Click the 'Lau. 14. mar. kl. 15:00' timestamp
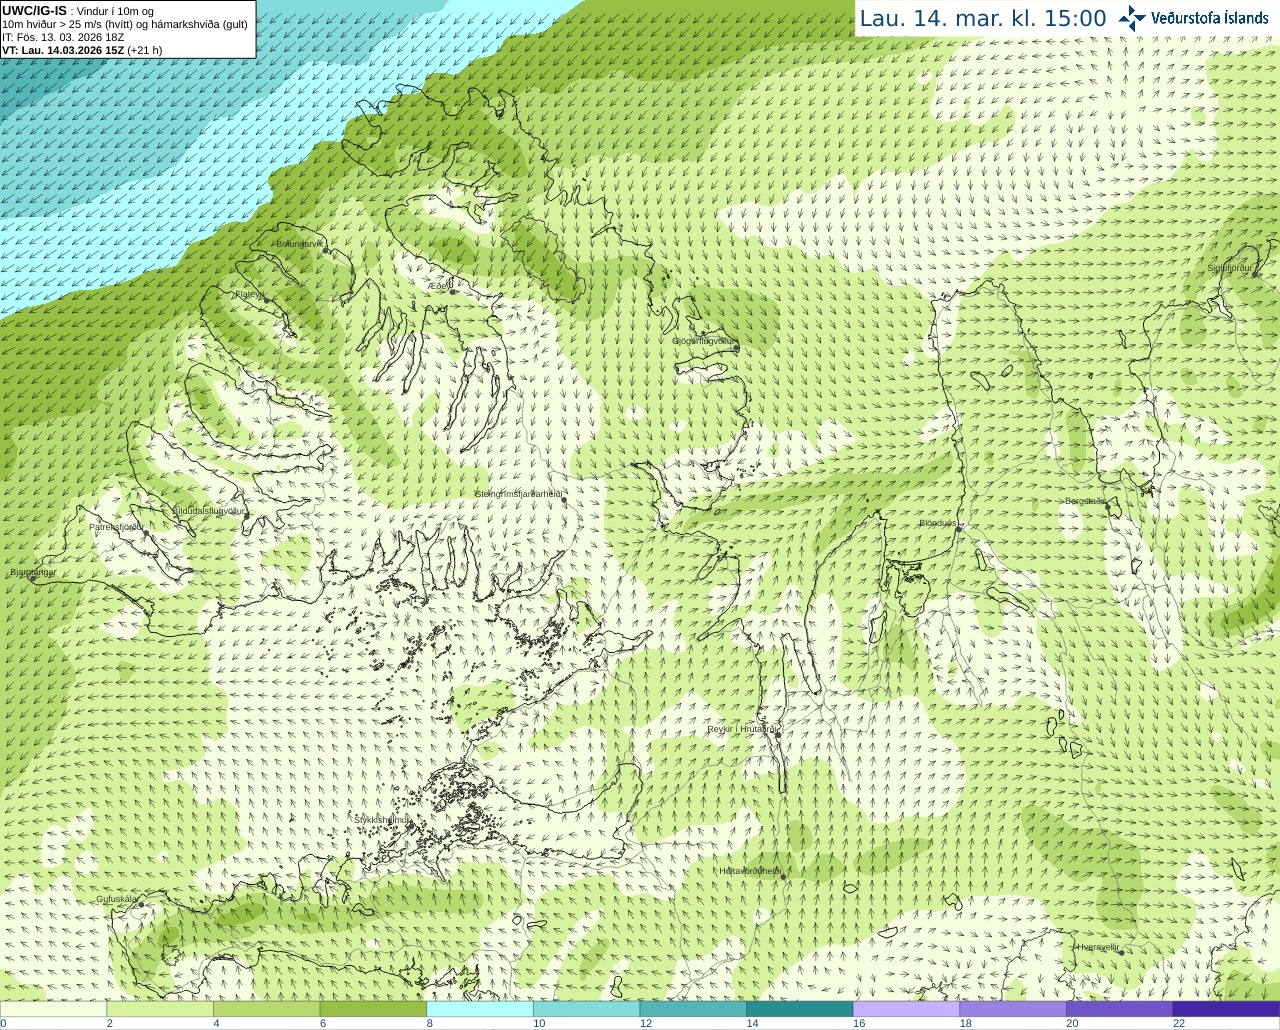 pyautogui.click(x=983, y=19)
